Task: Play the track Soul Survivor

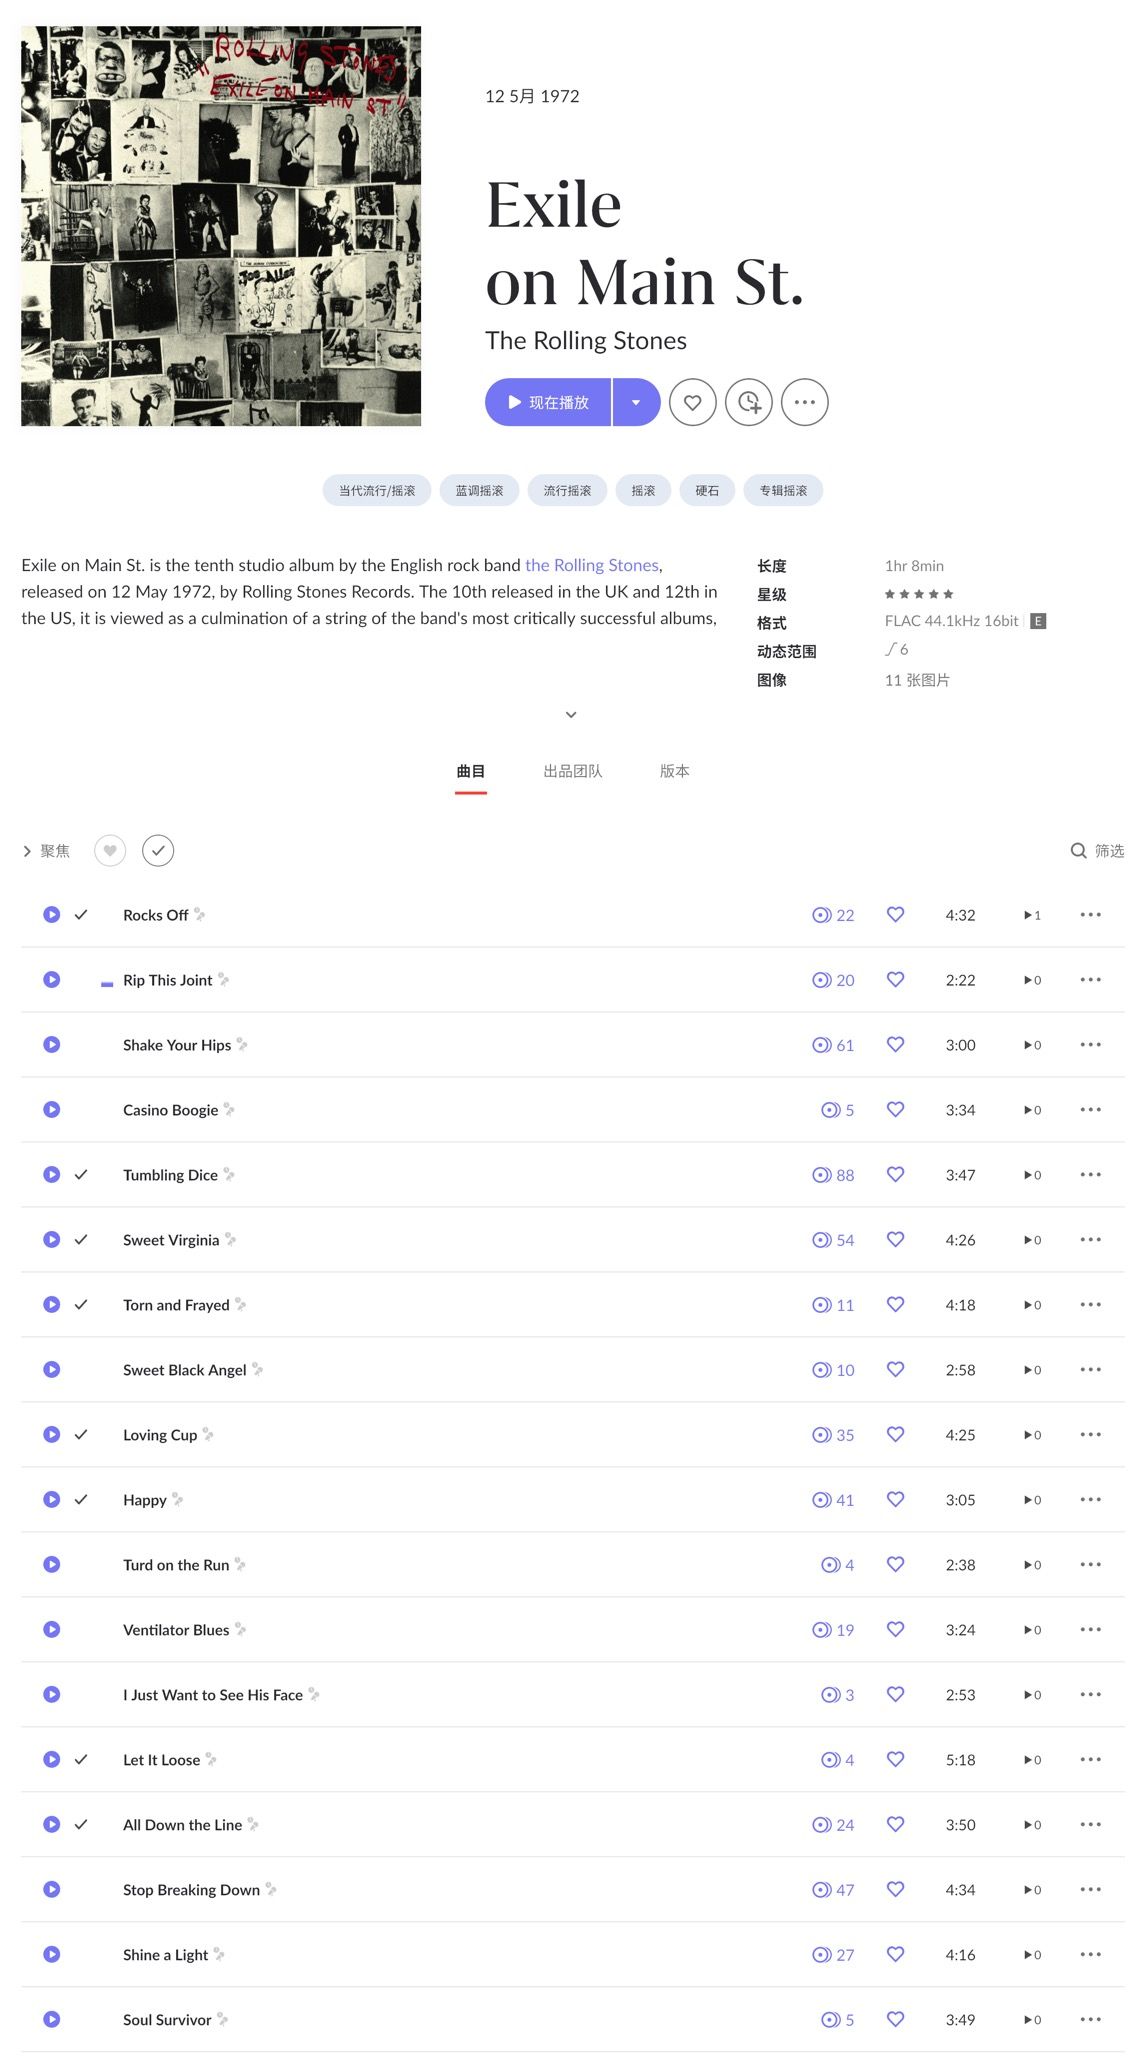Action: pyautogui.click(x=52, y=2019)
